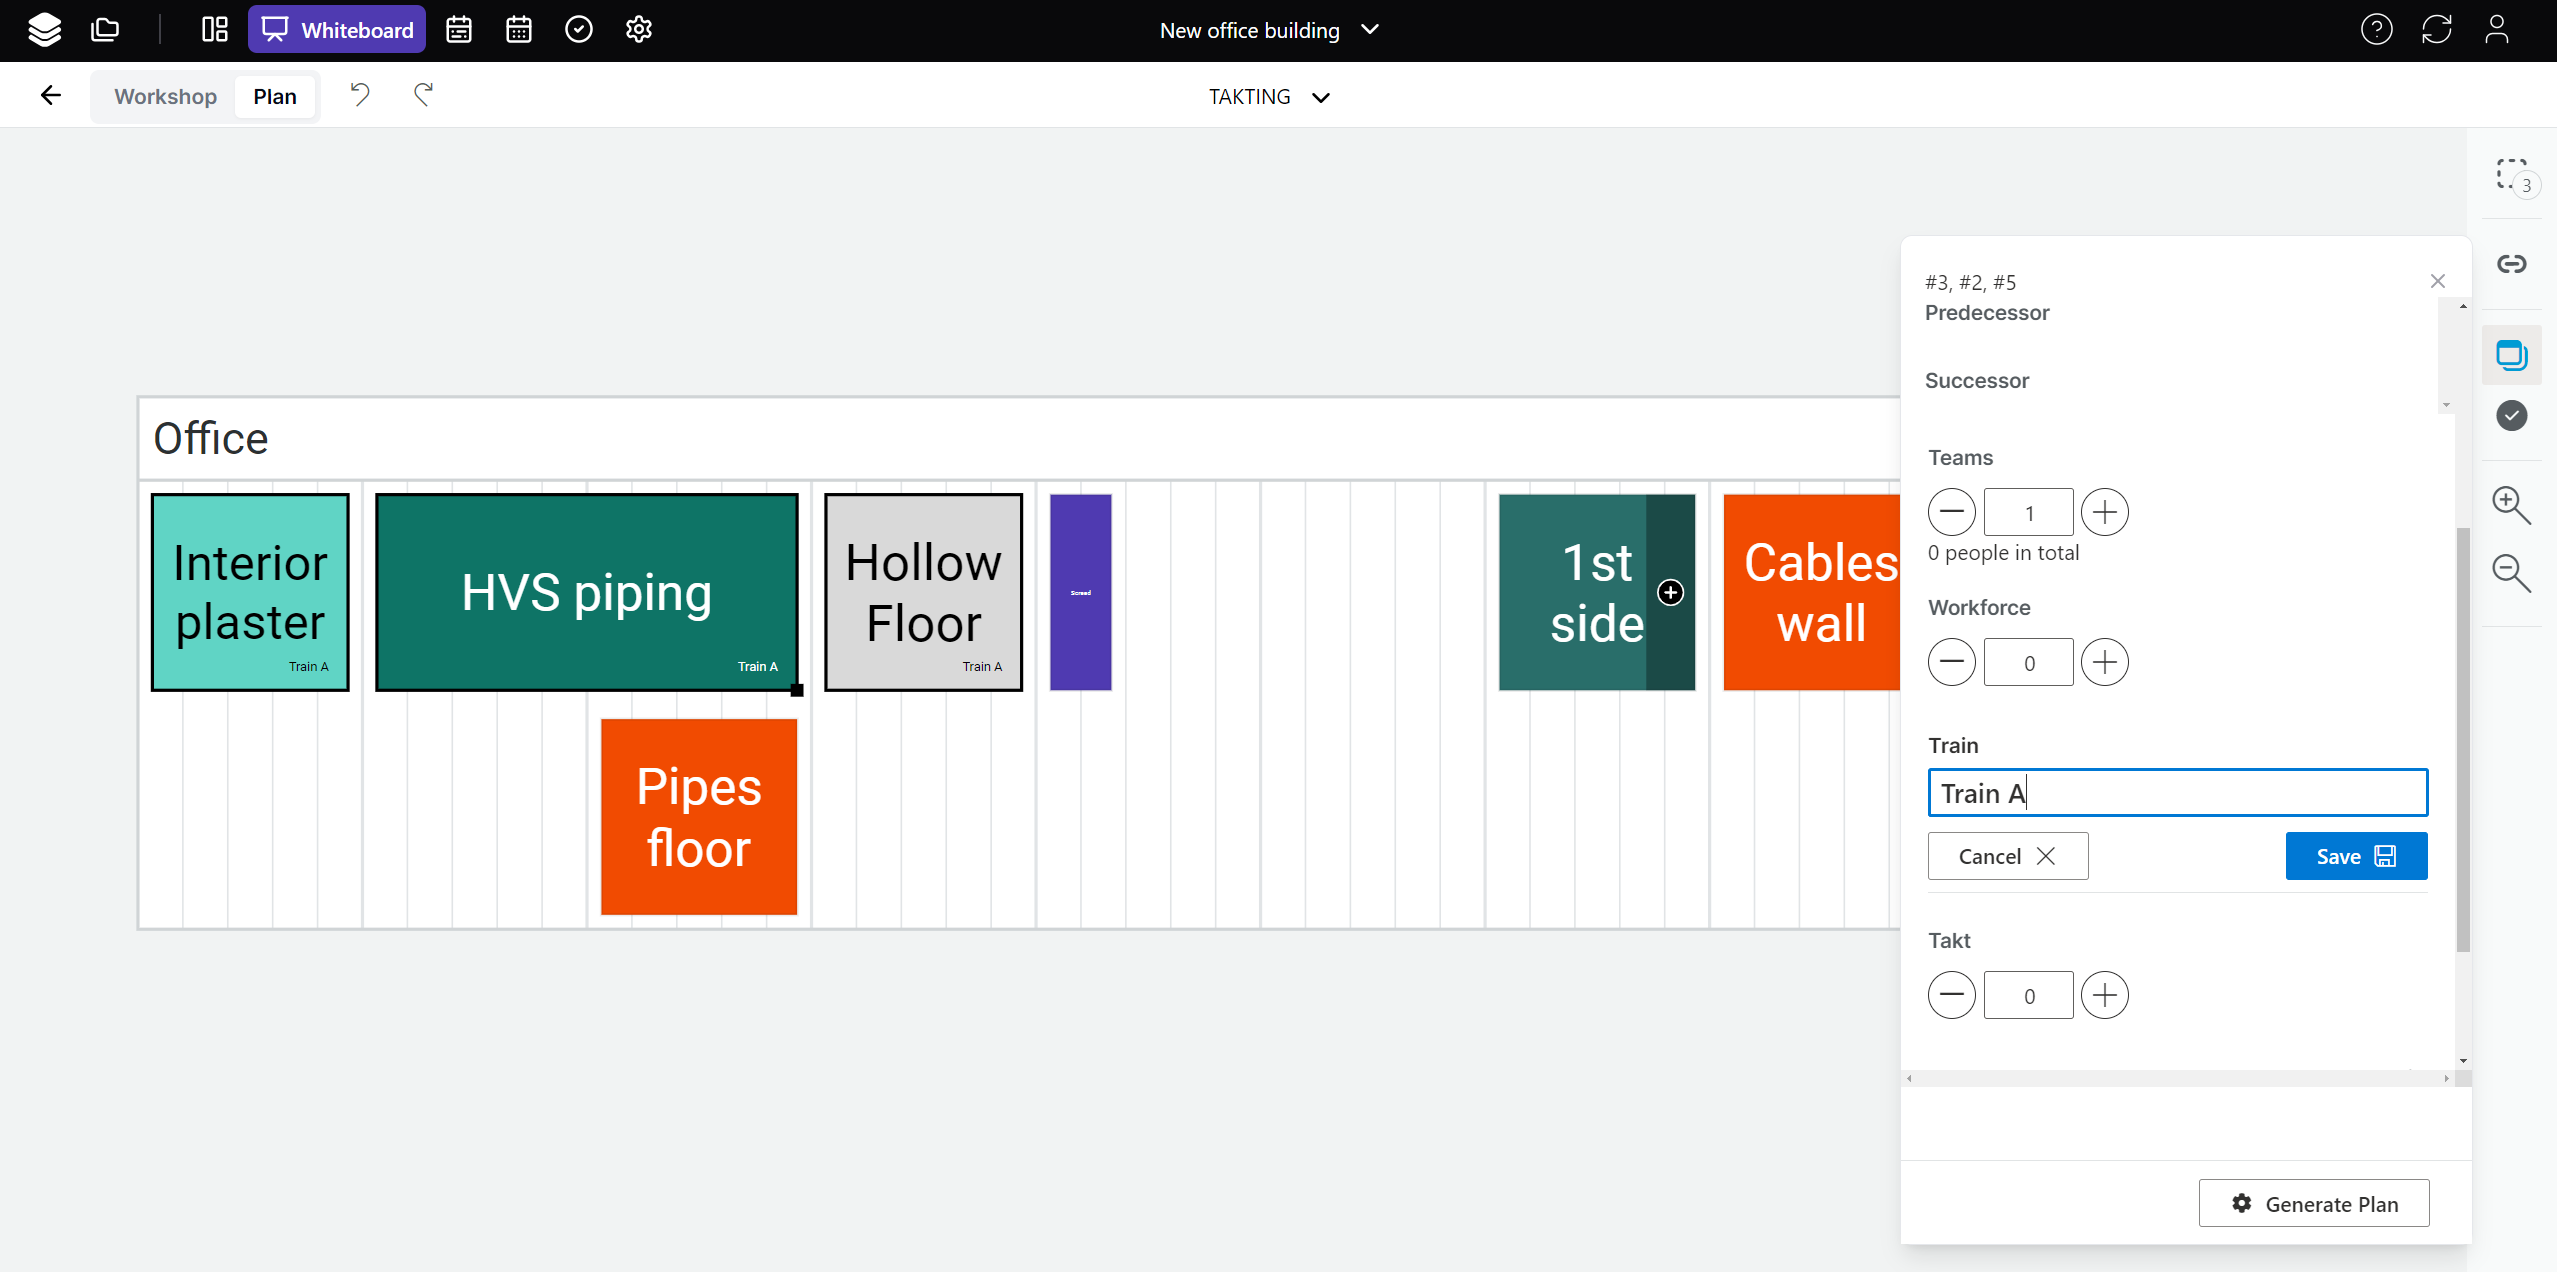Open the help question mark icon
Viewport: 2557px width, 1272px height.
click(x=2376, y=30)
